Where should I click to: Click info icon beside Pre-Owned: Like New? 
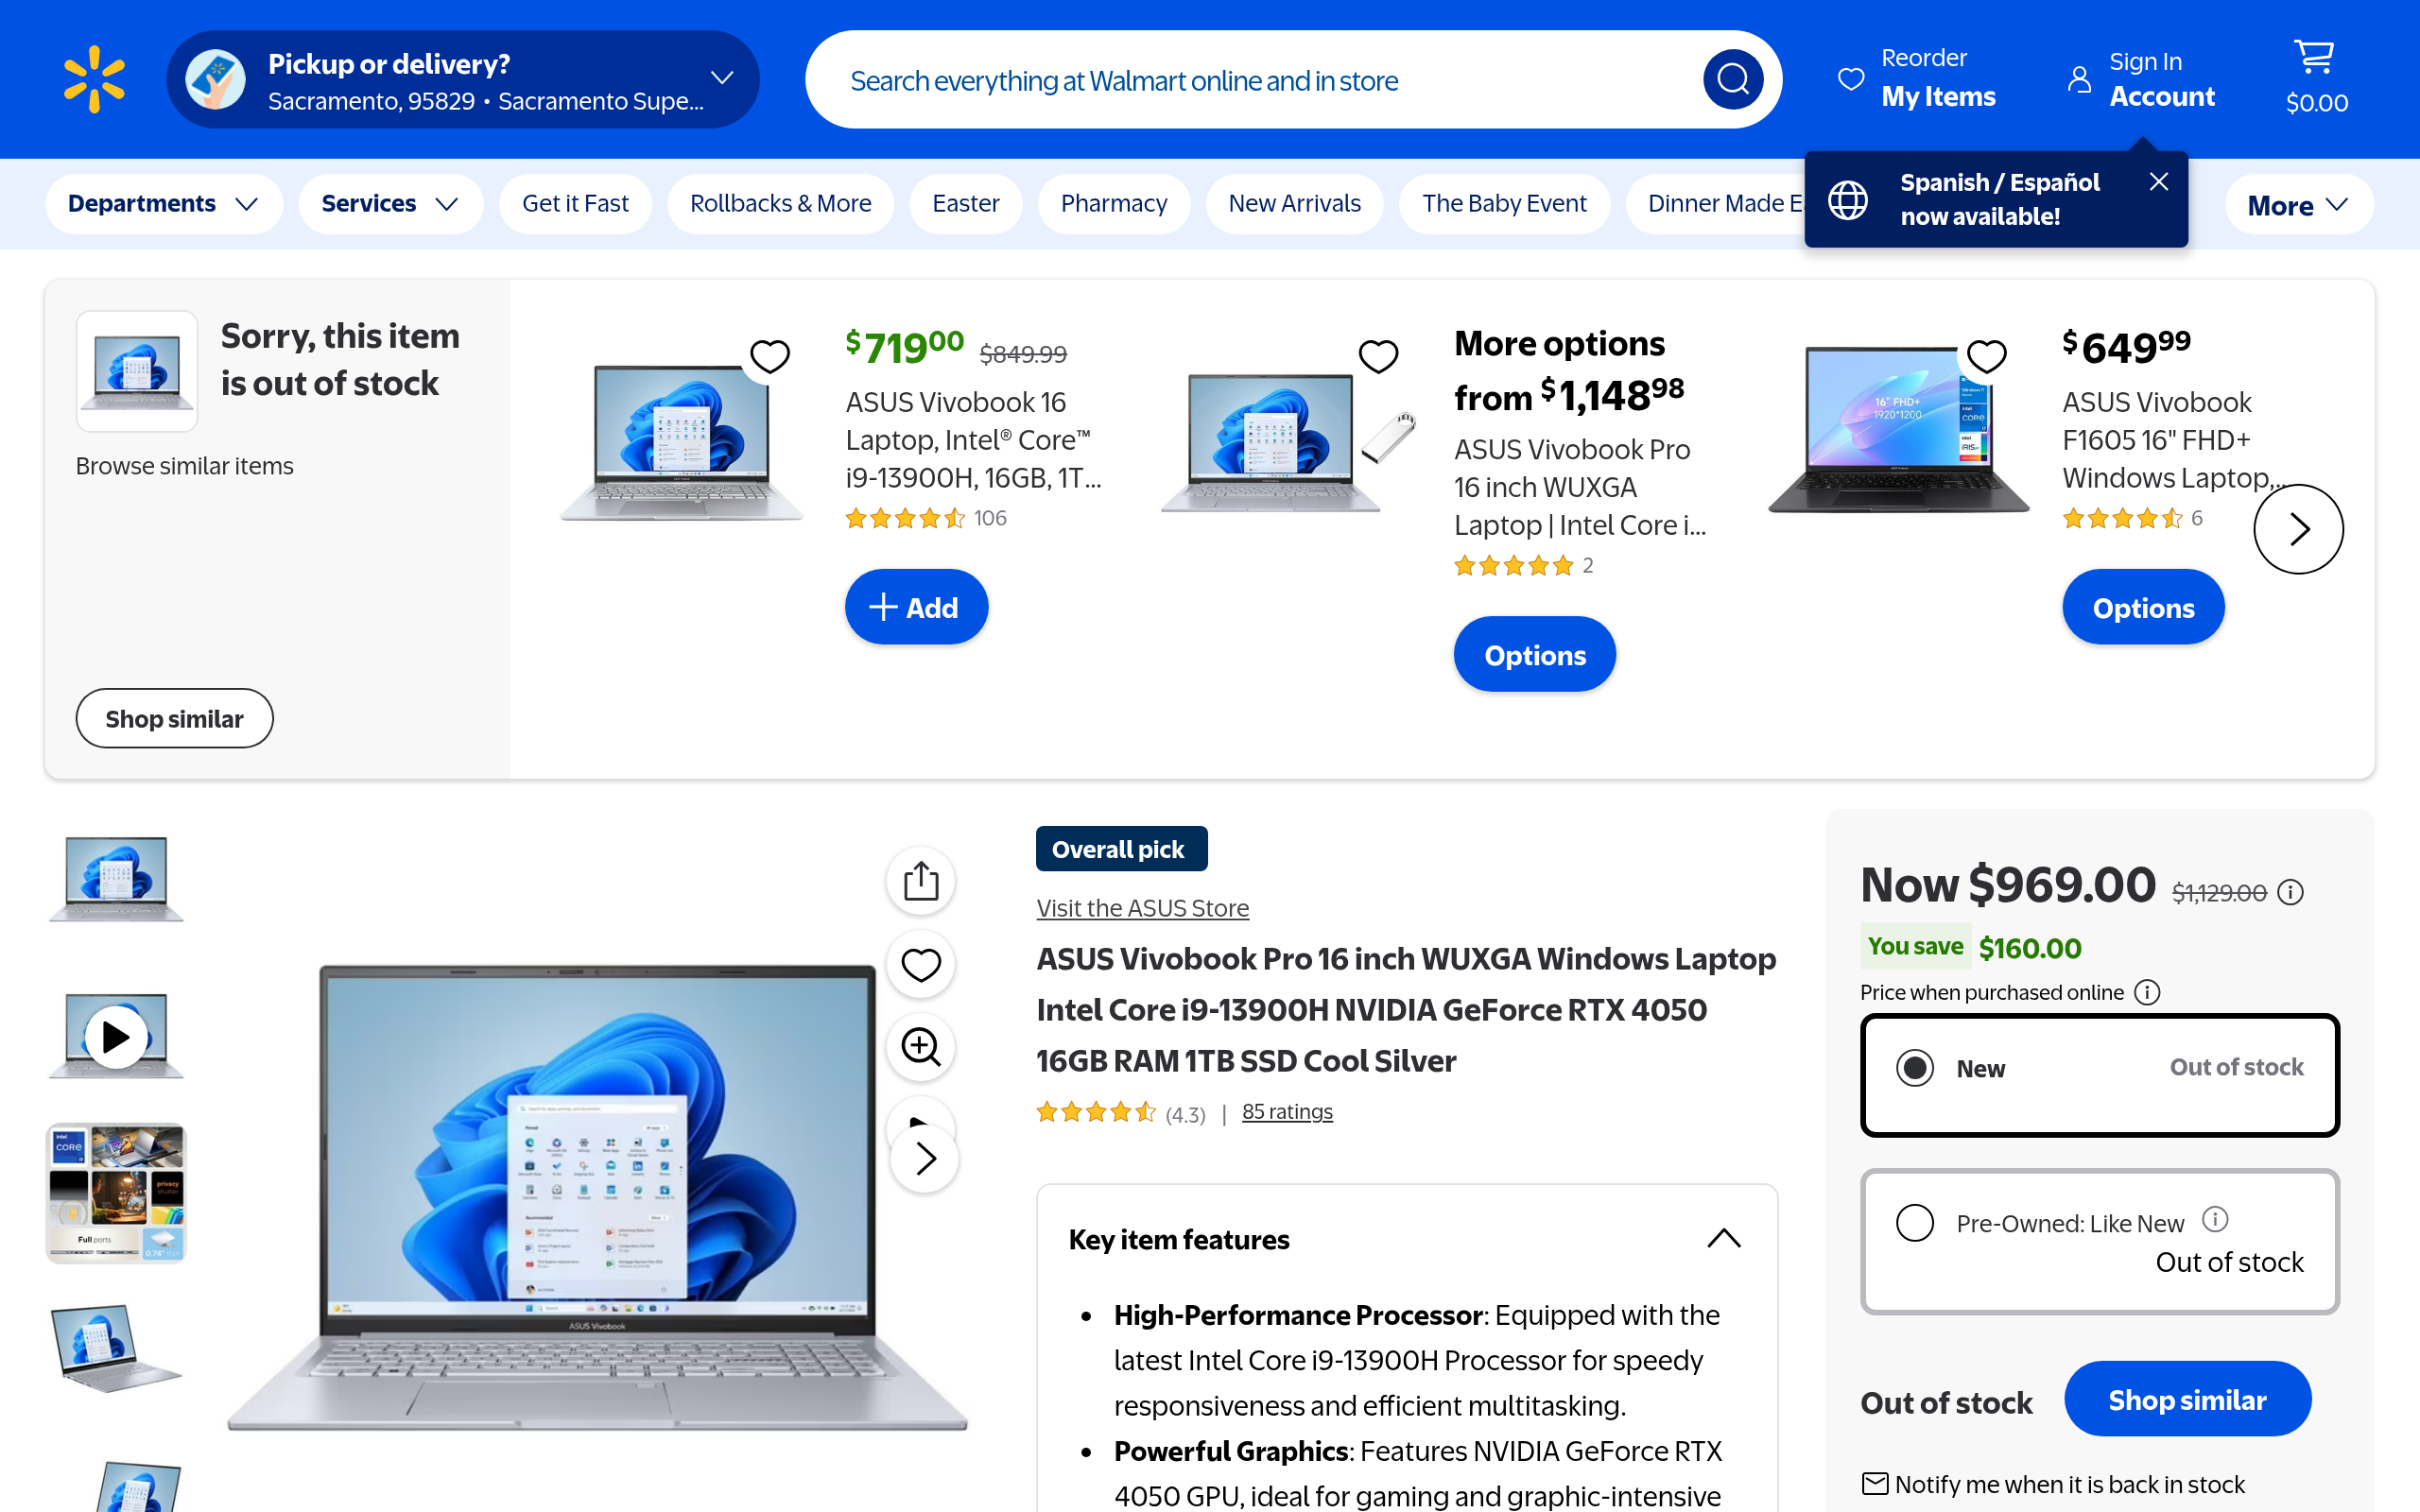[x=2215, y=1219]
